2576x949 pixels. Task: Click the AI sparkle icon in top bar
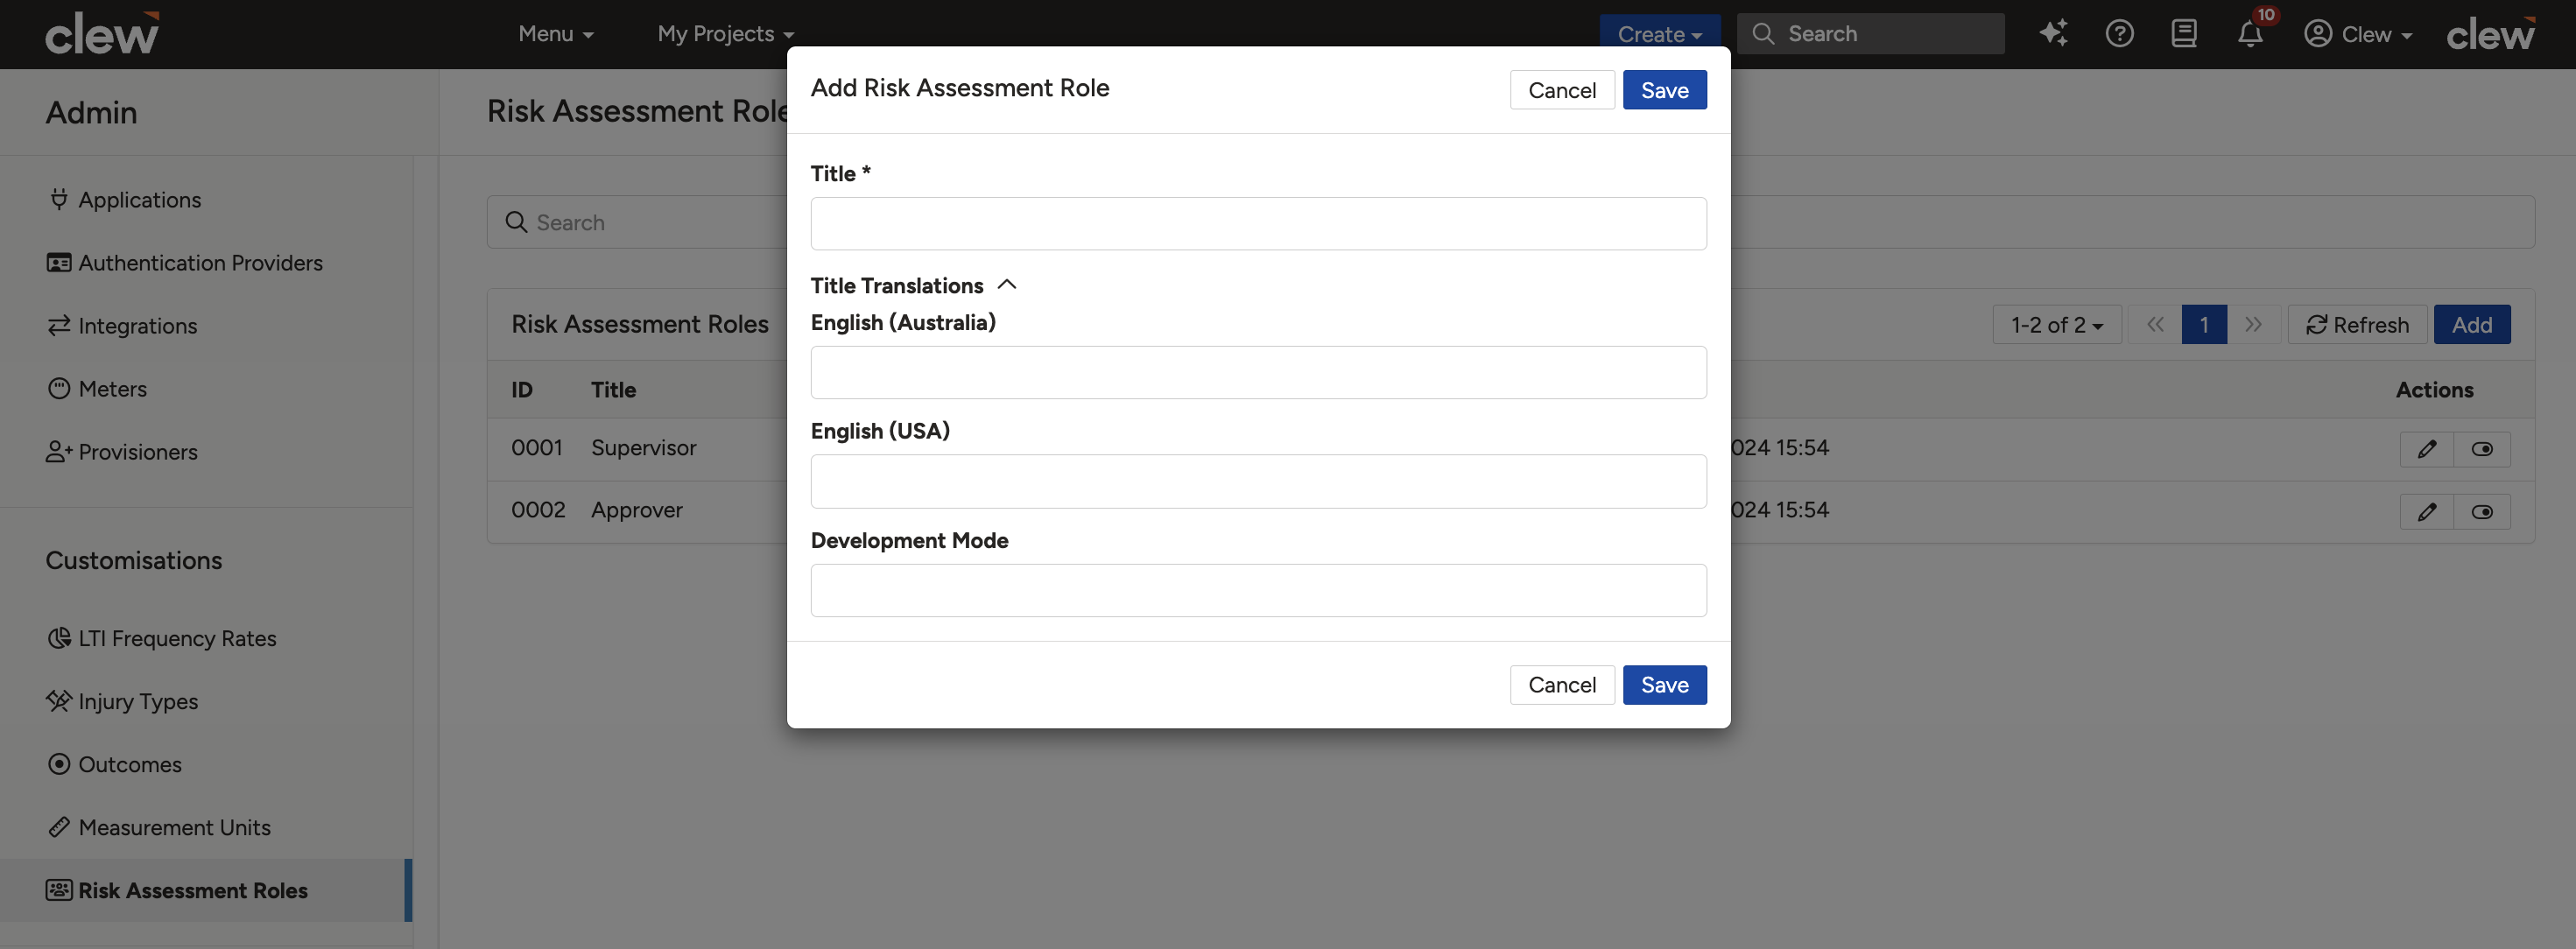pos(2053,33)
